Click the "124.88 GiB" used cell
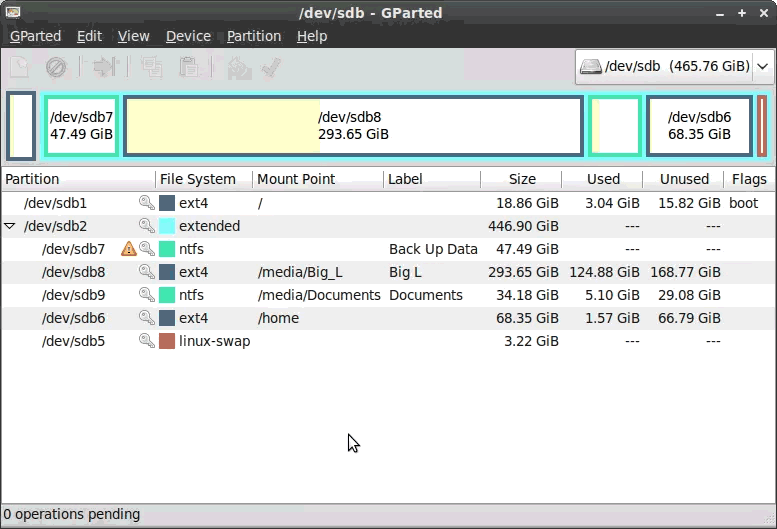This screenshot has width=777, height=529. (x=605, y=272)
